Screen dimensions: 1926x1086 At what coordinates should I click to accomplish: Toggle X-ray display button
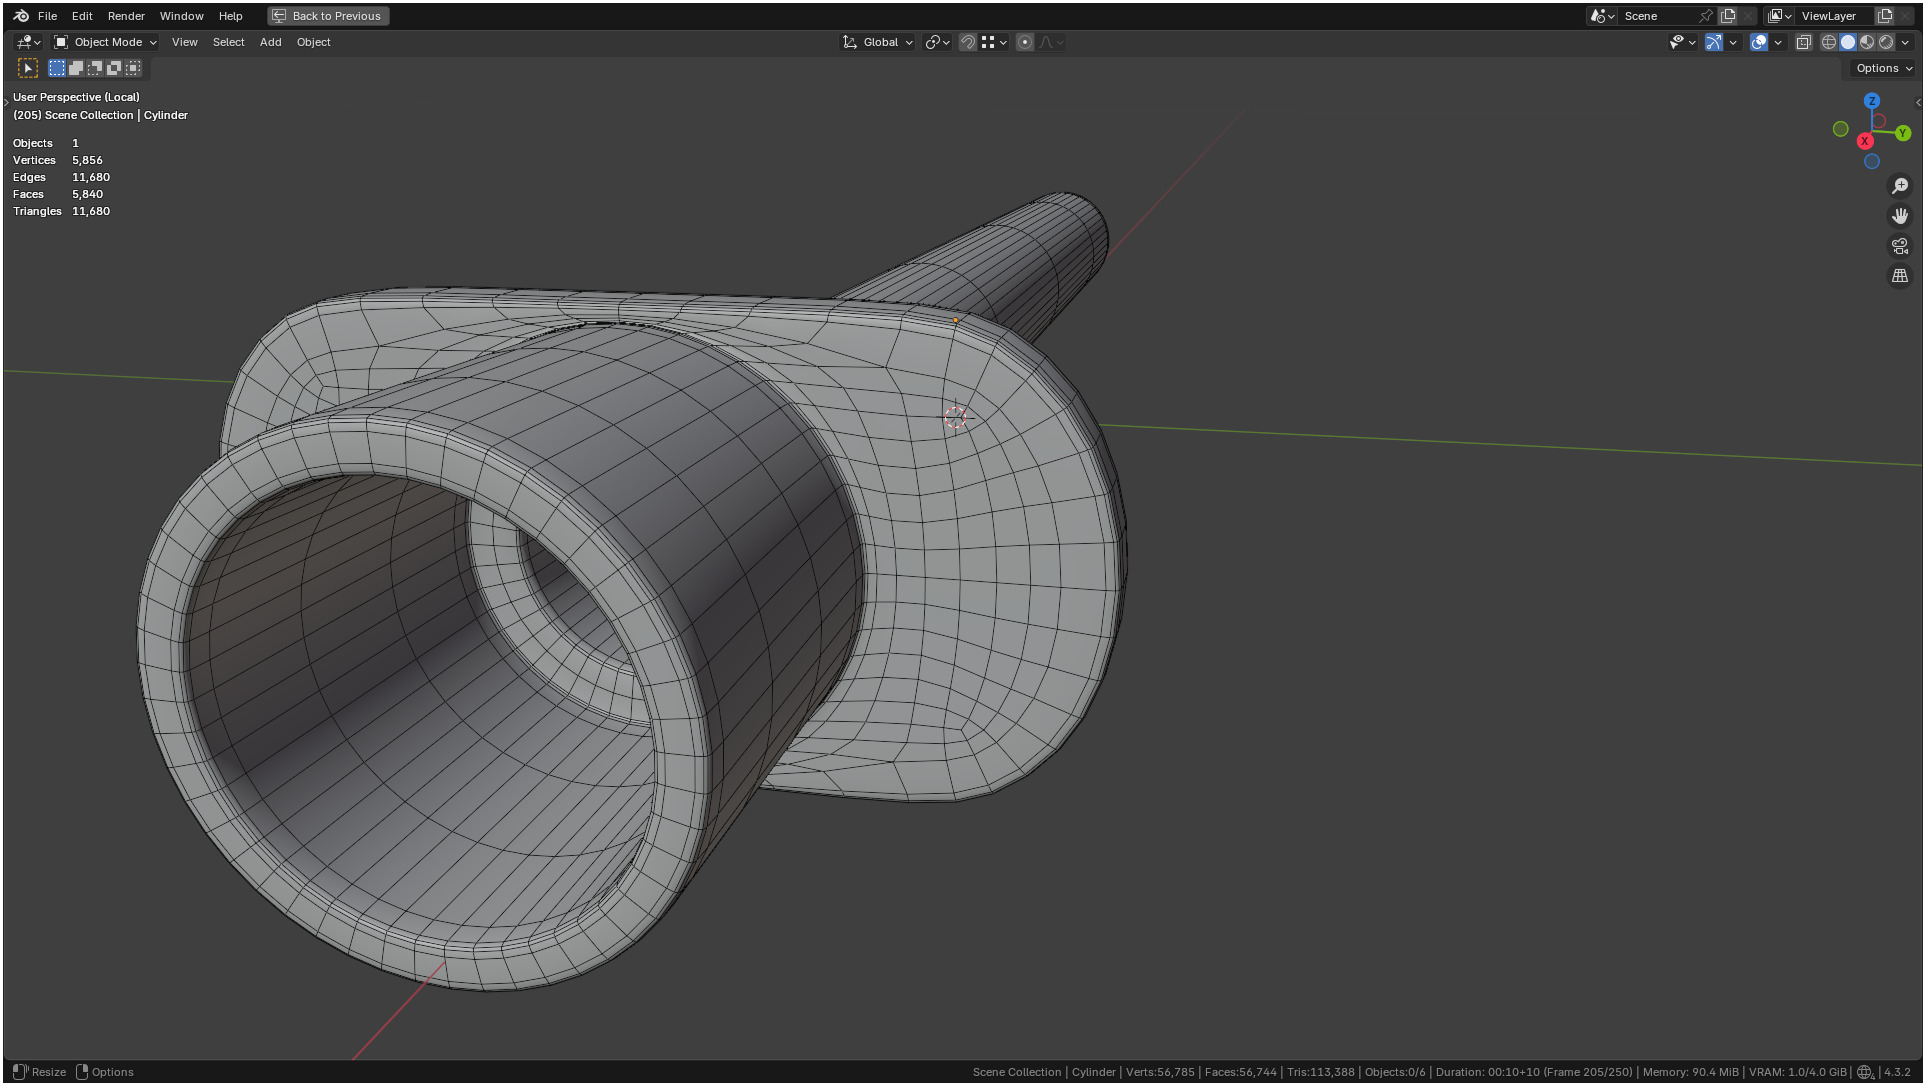[x=1803, y=42]
